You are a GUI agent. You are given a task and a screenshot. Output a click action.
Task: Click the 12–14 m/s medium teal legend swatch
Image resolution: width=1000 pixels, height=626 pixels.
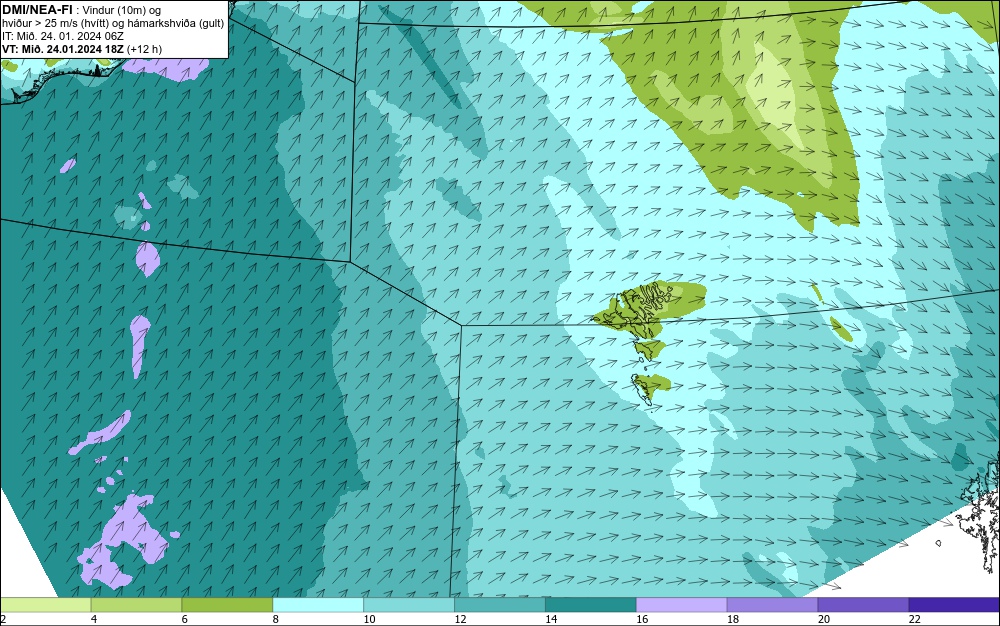(x=500, y=604)
